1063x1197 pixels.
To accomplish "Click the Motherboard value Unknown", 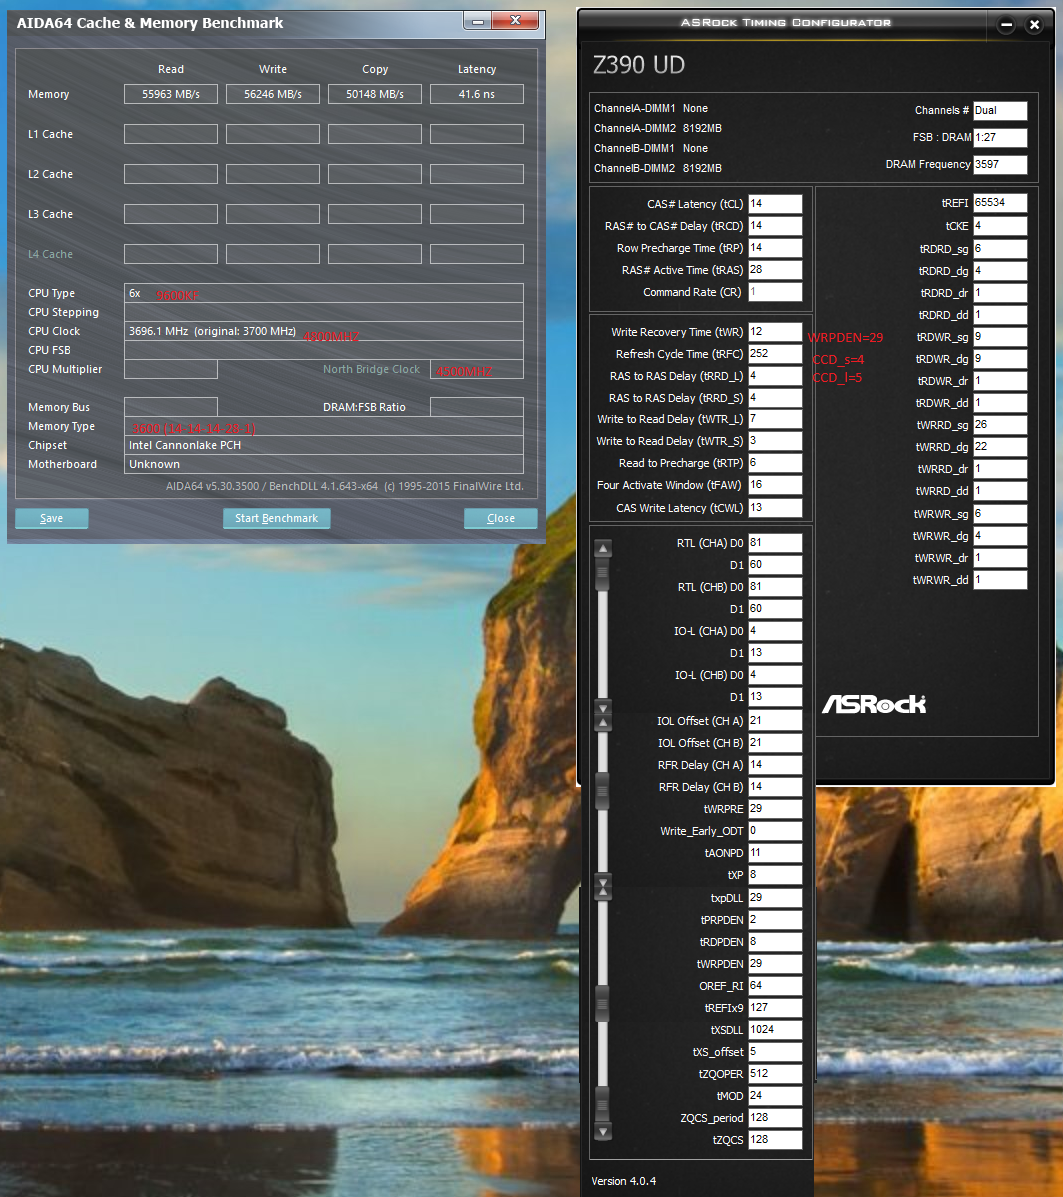I will click(x=324, y=464).
